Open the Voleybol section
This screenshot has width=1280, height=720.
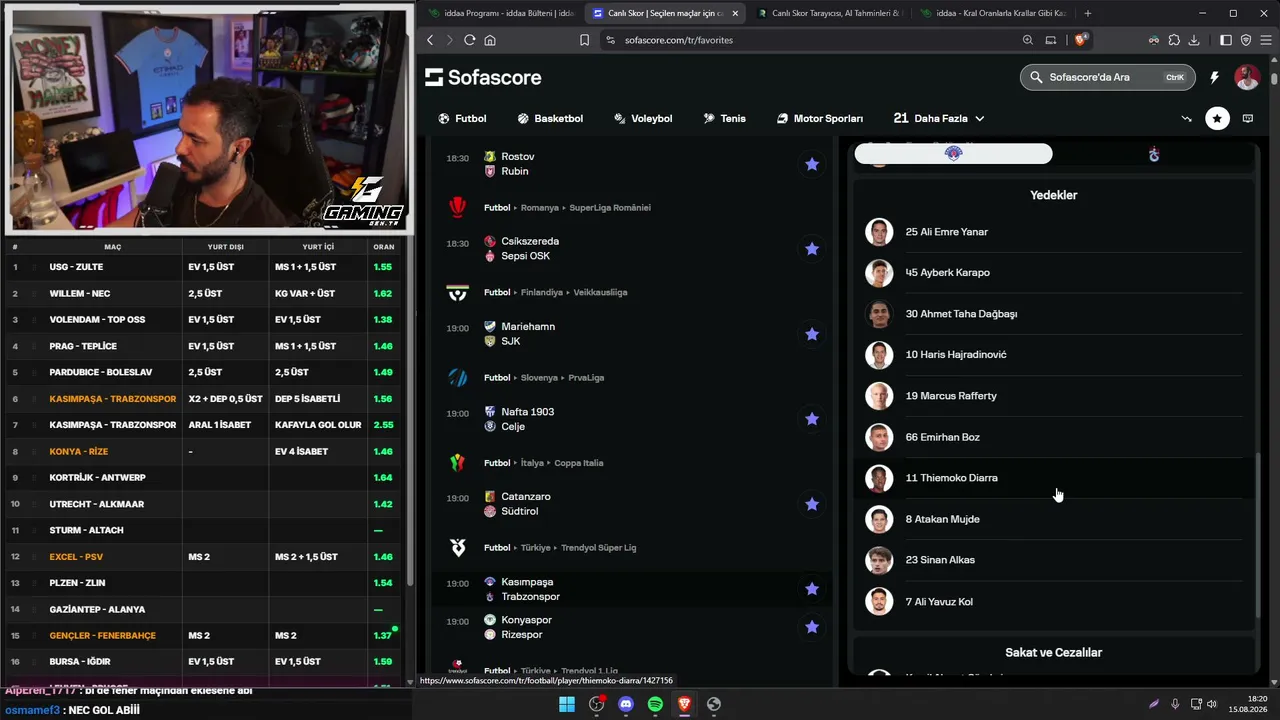(x=643, y=118)
